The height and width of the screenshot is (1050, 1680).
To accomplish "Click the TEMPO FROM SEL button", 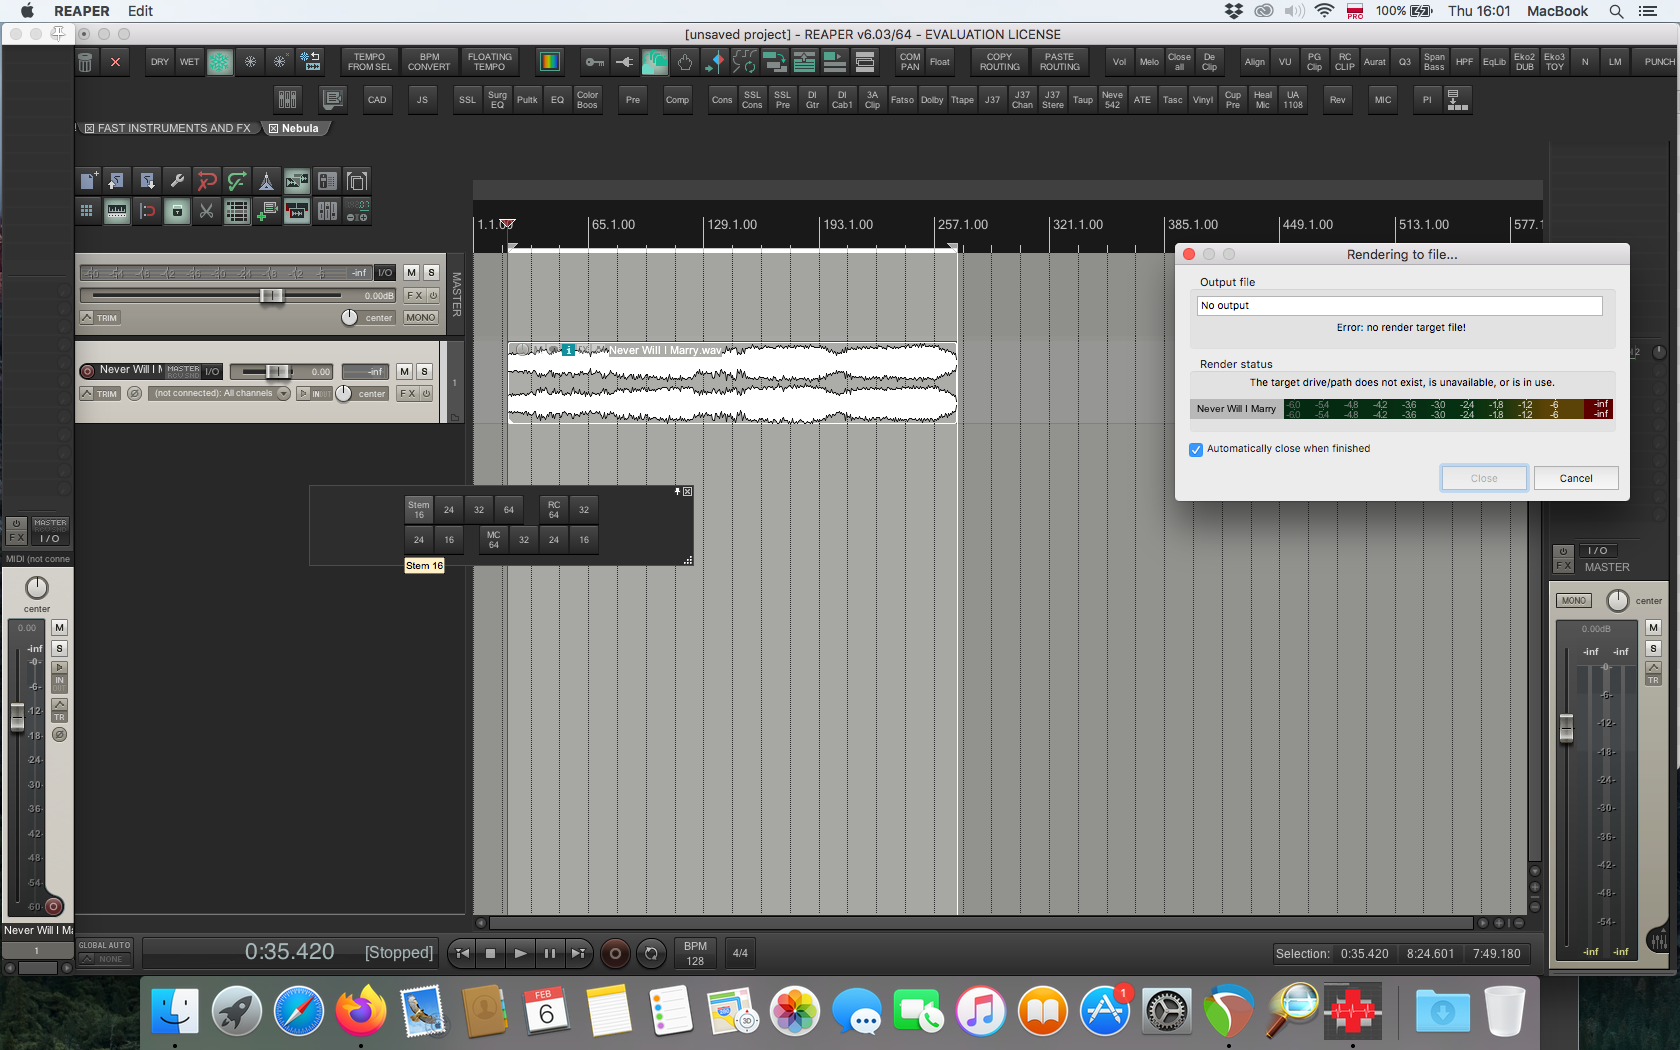I will coord(370,62).
